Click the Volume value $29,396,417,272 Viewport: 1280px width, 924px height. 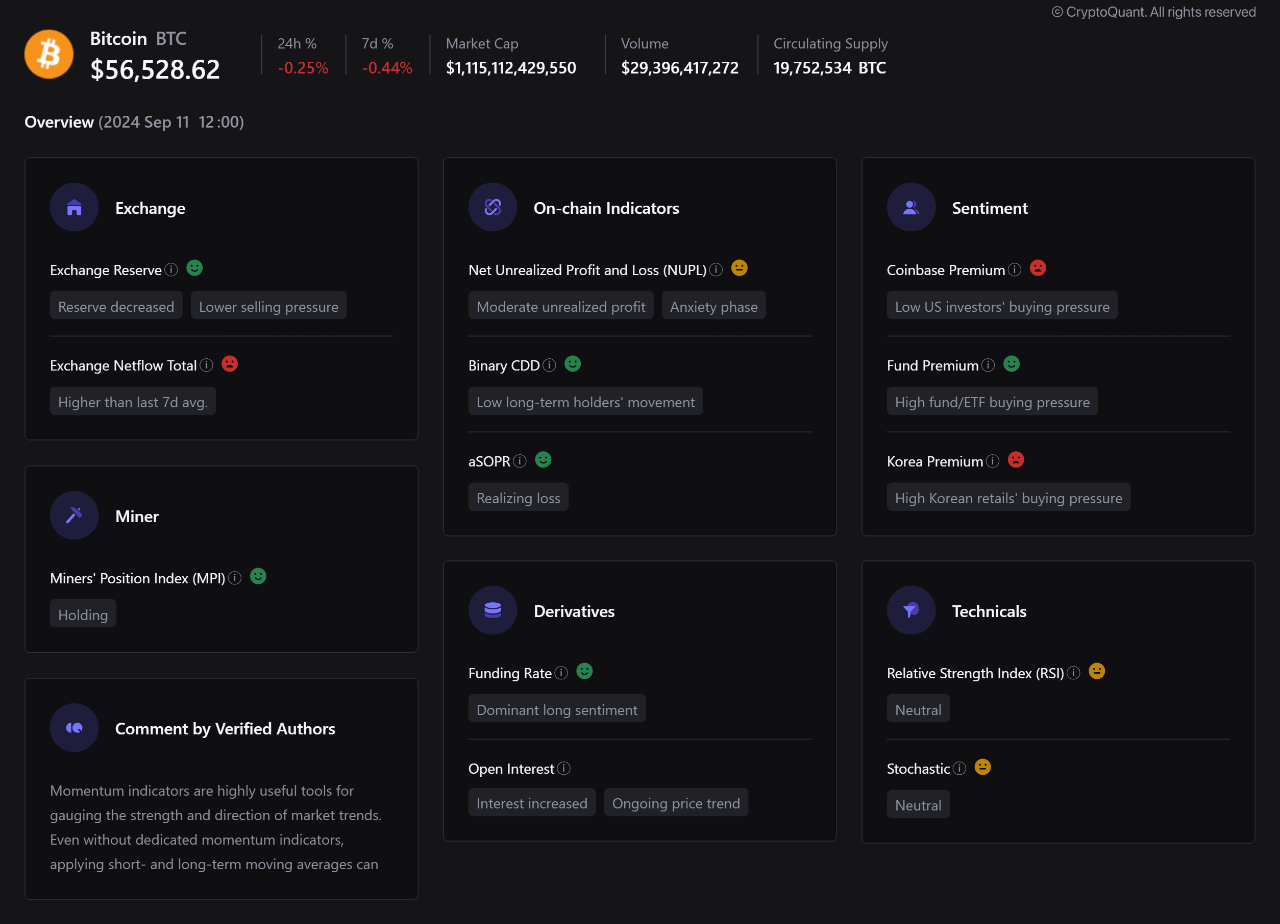tap(680, 68)
